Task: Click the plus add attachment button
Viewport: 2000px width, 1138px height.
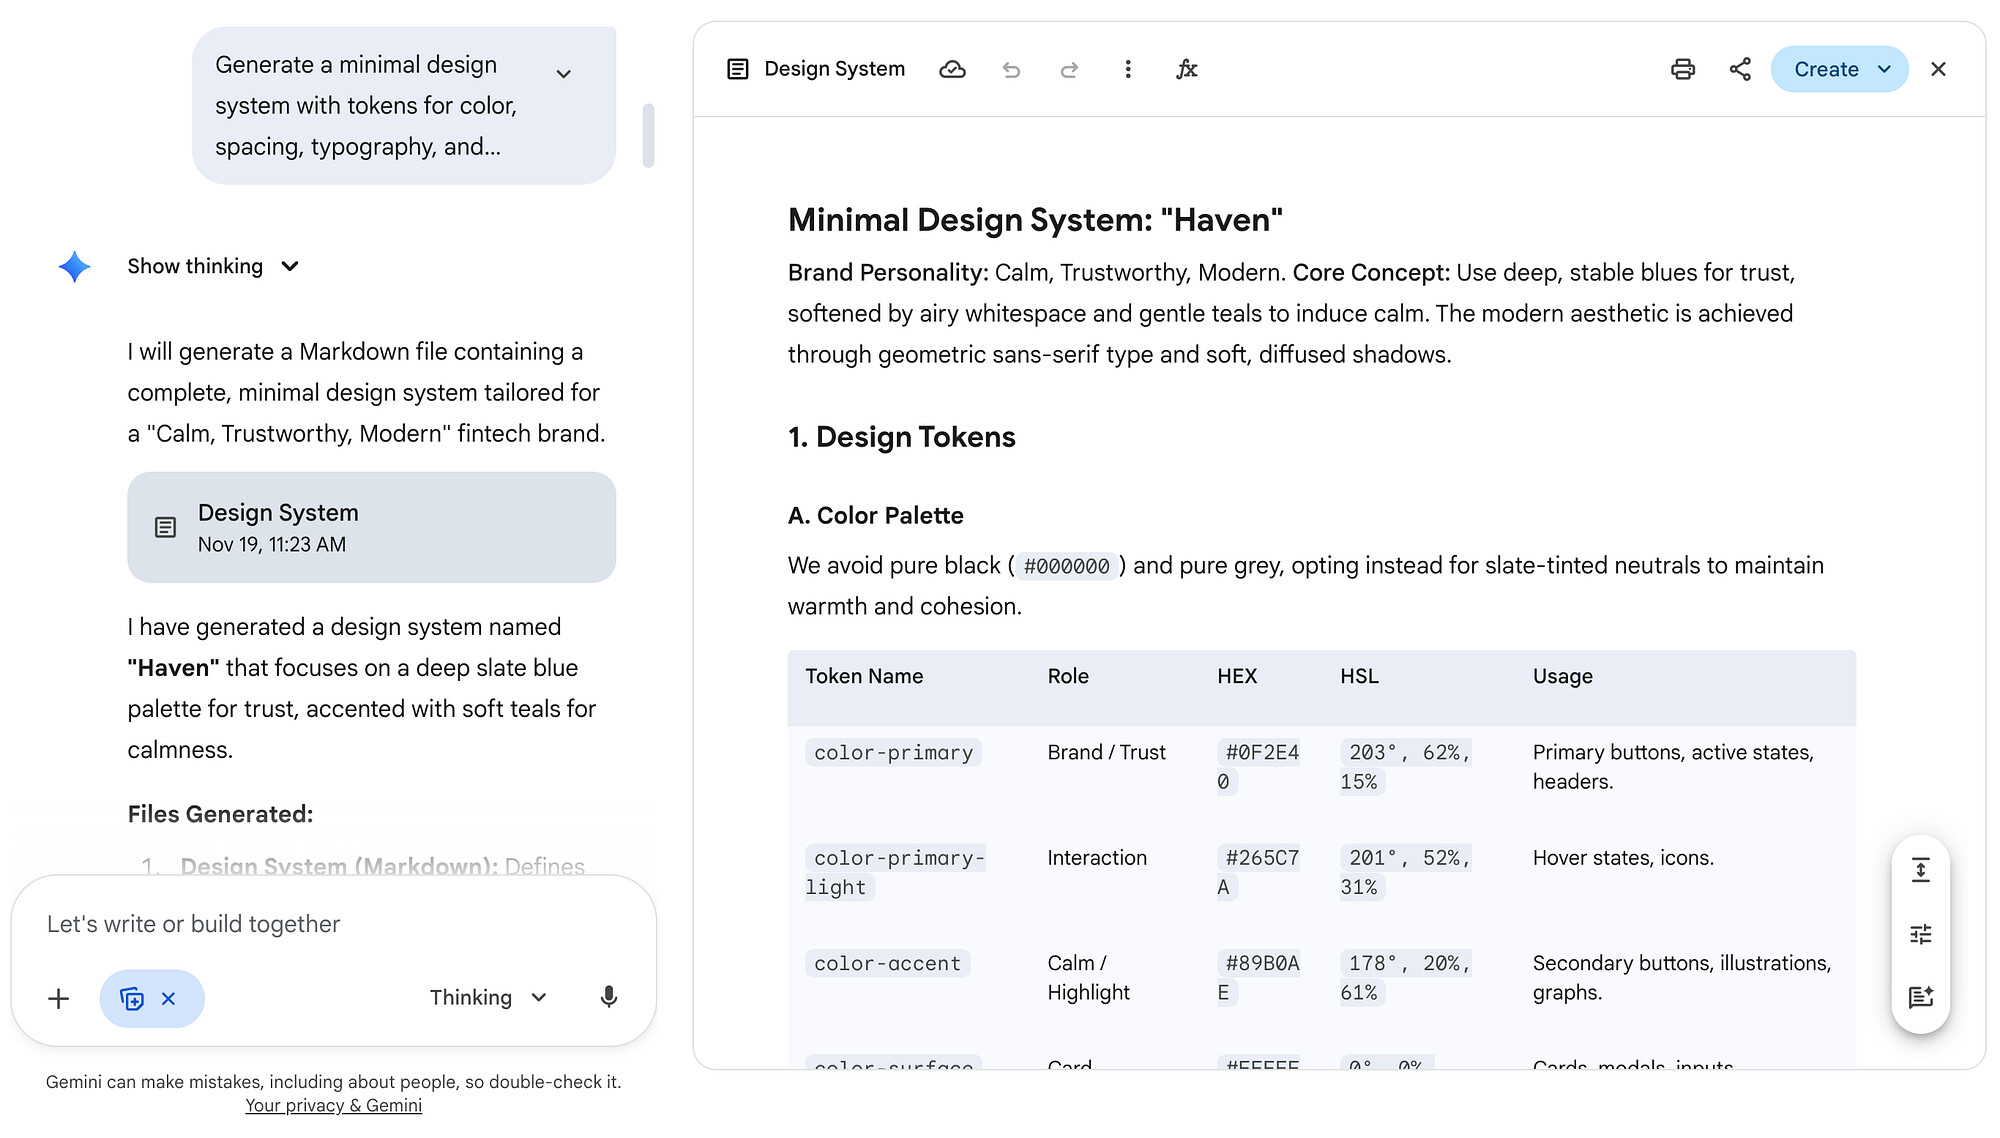Action: coord(59,998)
